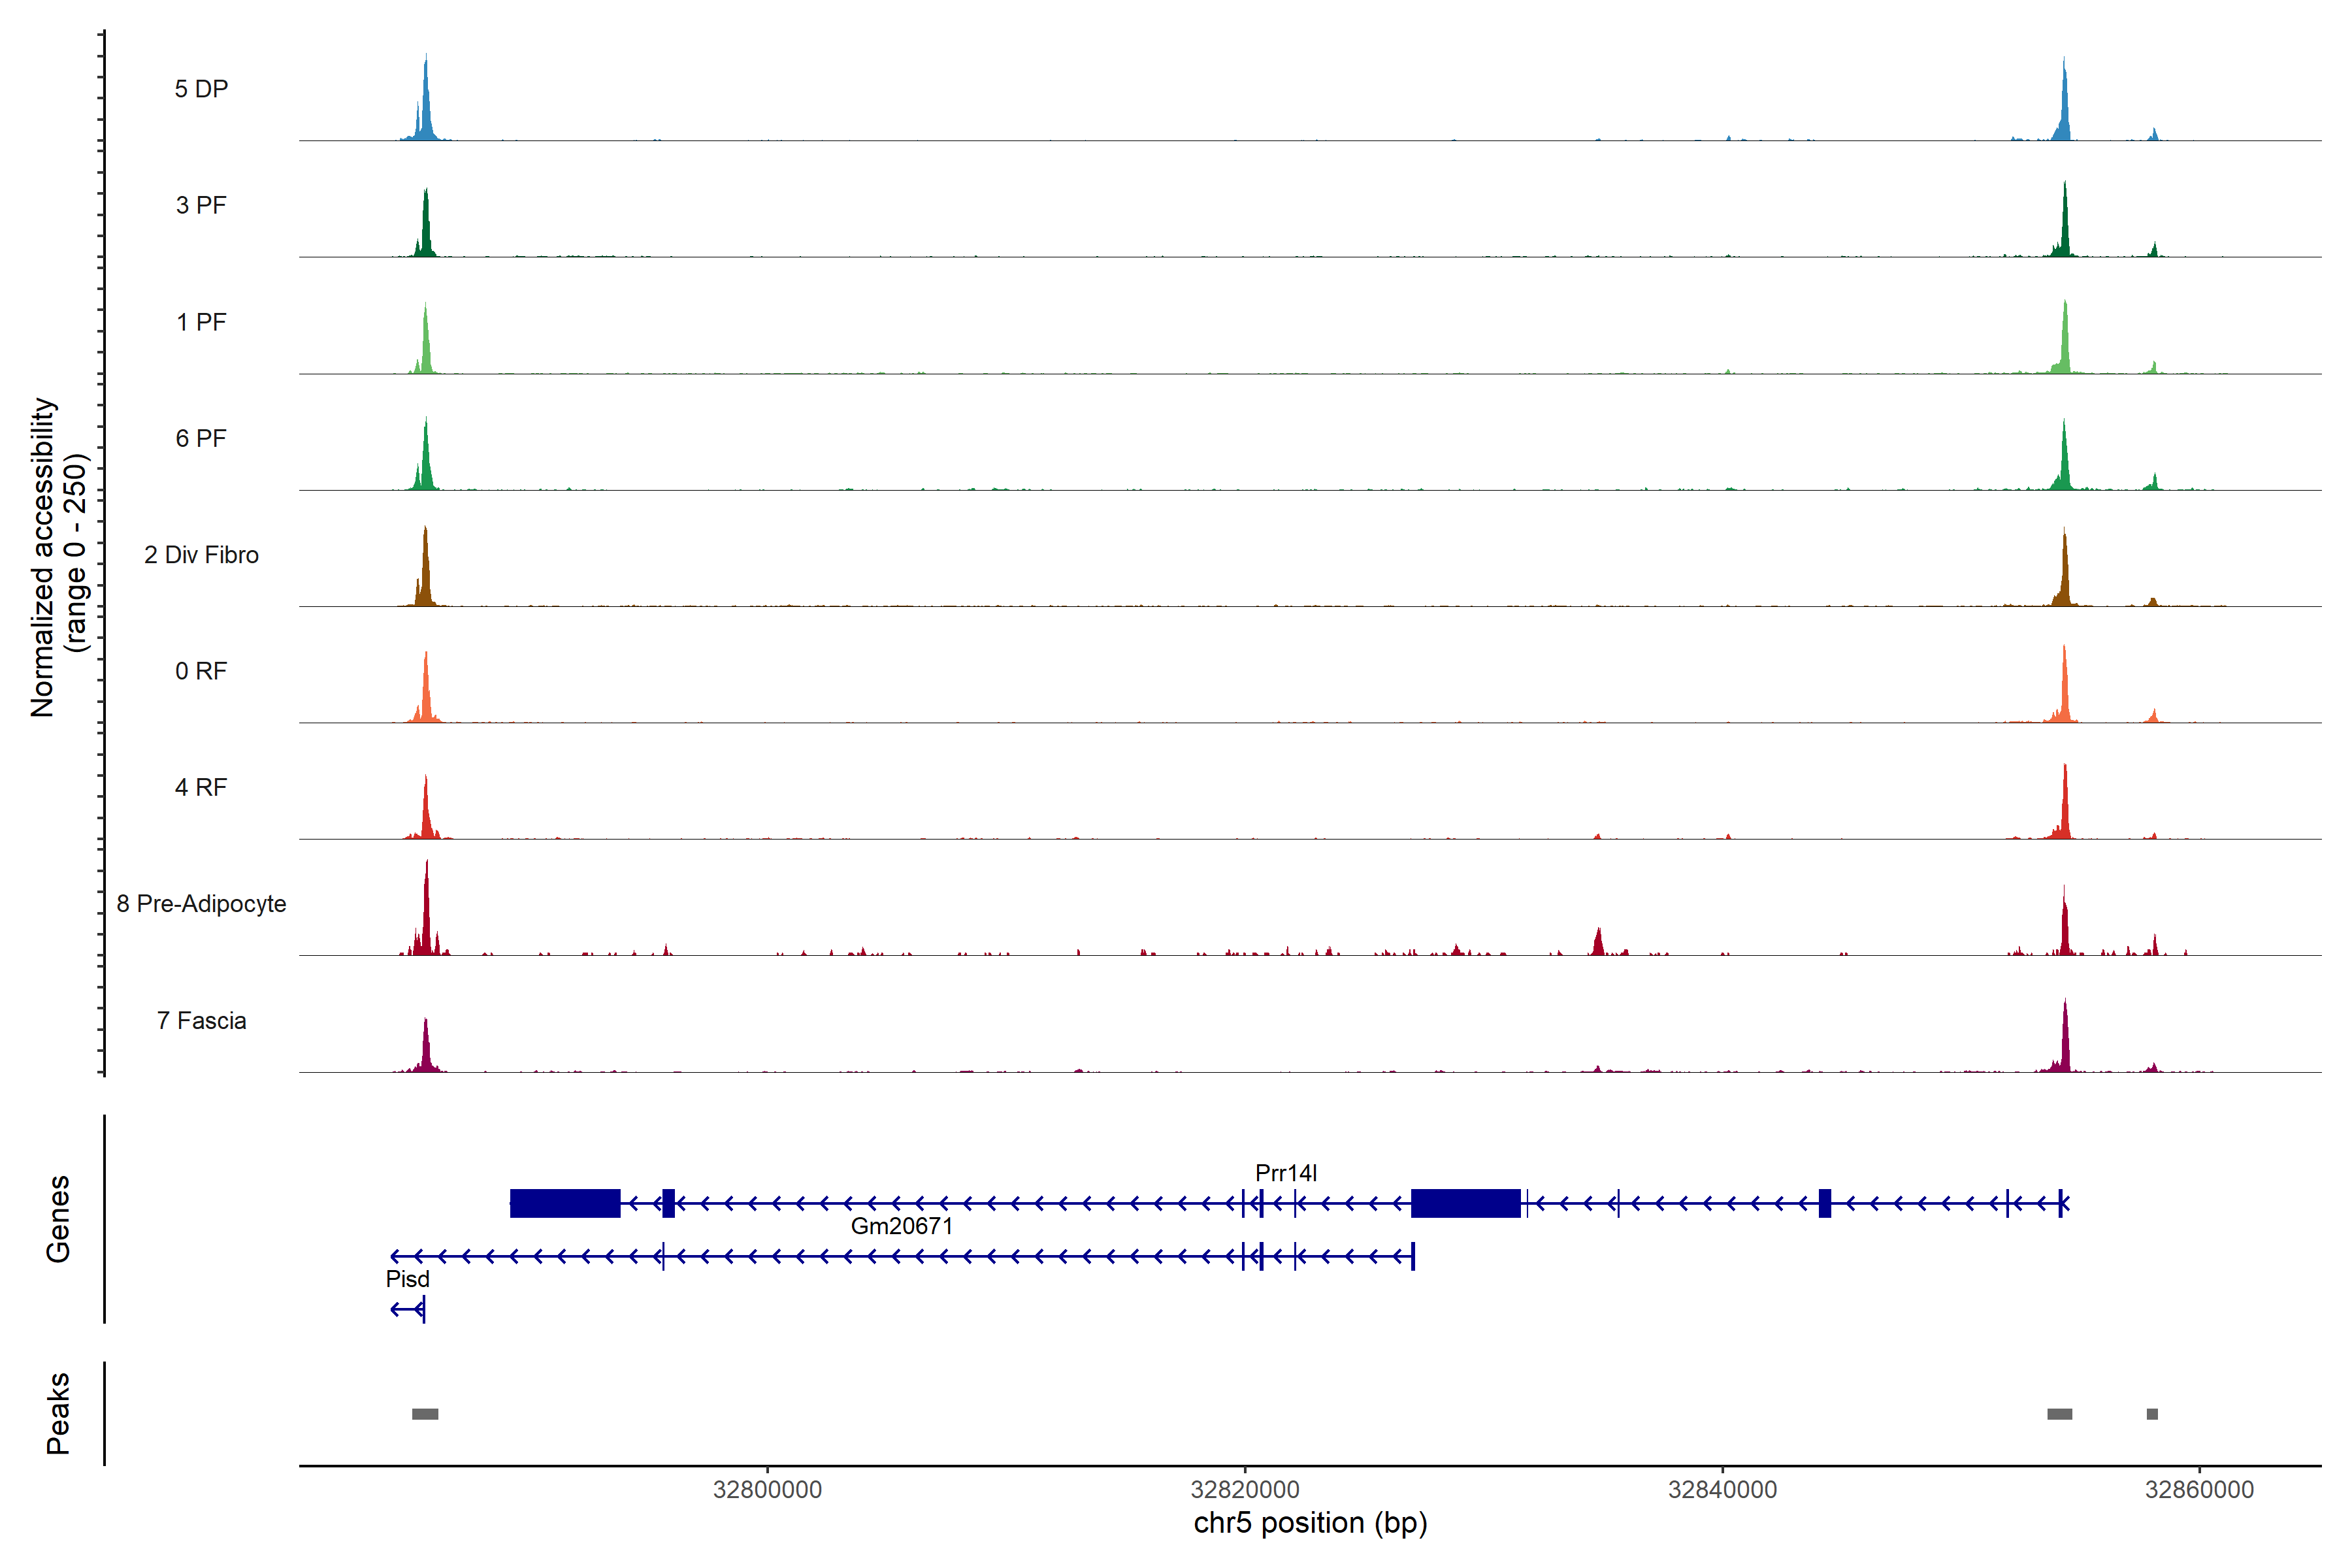Click the Gm20671 gene name label

tap(901, 1226)
